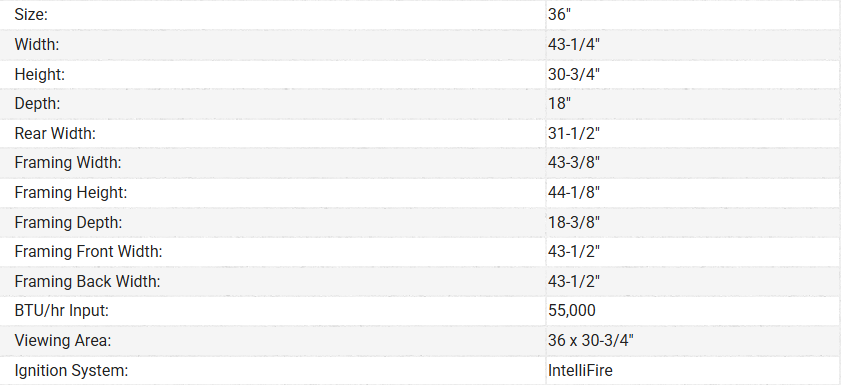The image size is (841, 385).
Task: Select the 18" depth value
Action: pos(559,103)
